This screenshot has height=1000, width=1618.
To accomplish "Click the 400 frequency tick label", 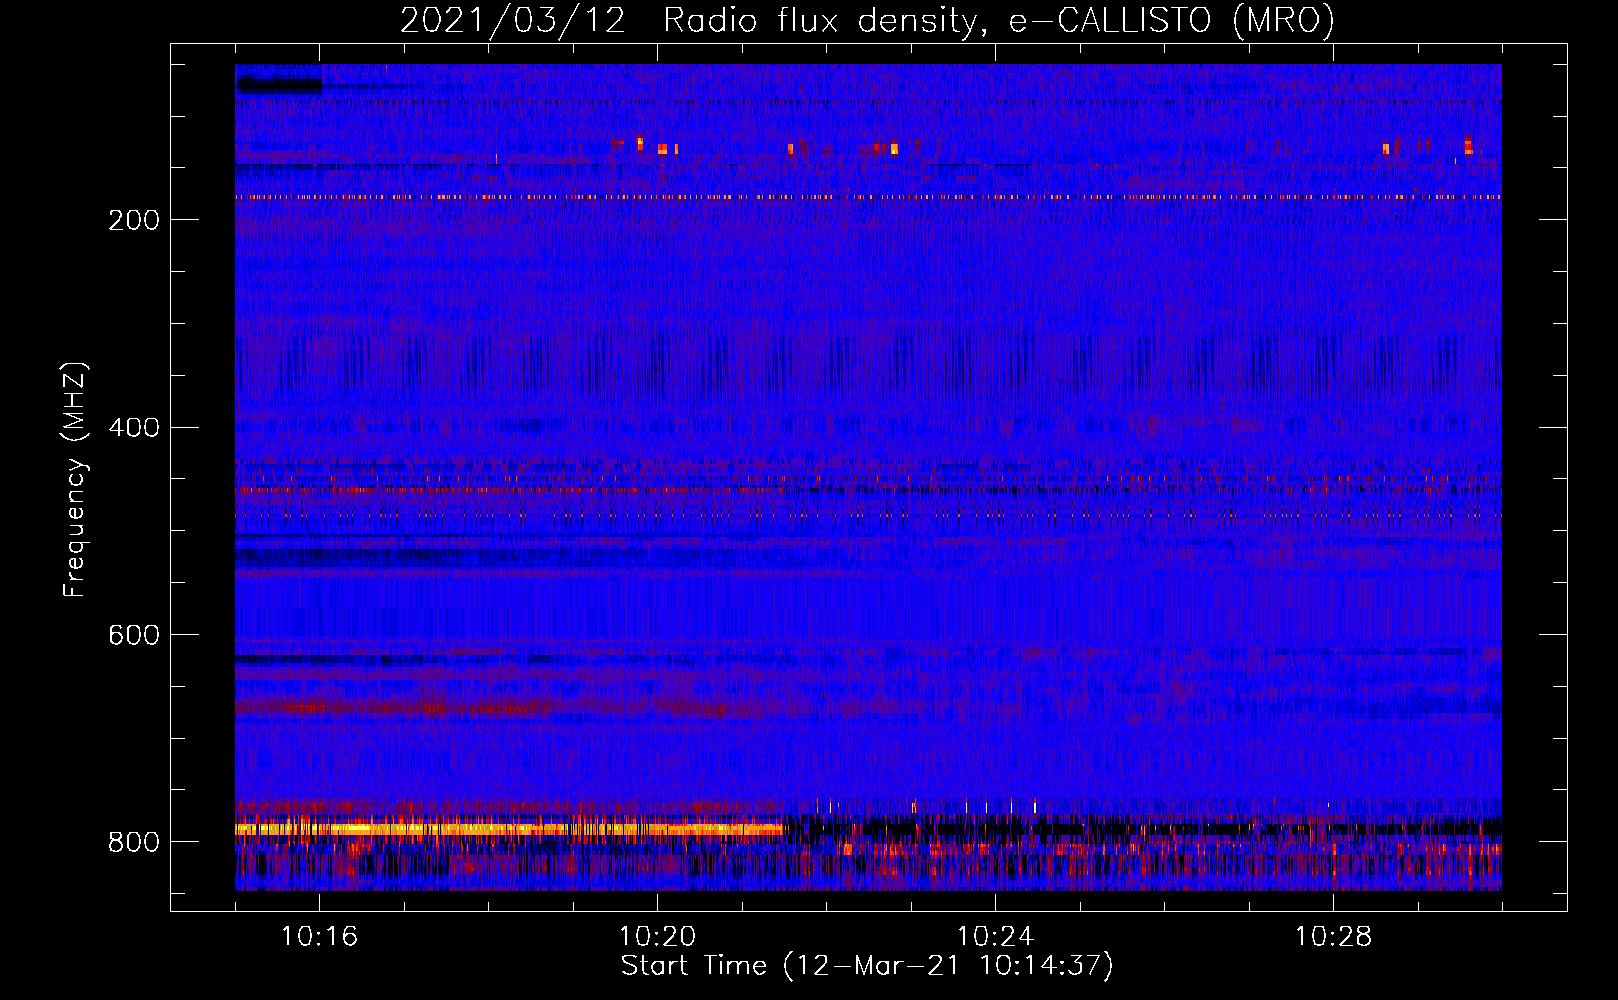I will pos(134,428).
